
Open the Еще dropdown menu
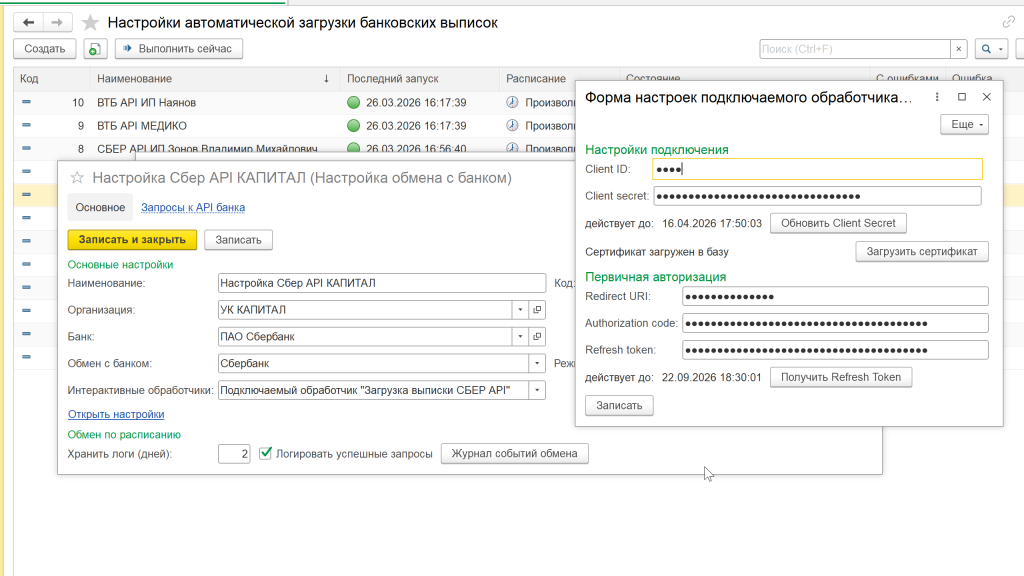point(964,124)
